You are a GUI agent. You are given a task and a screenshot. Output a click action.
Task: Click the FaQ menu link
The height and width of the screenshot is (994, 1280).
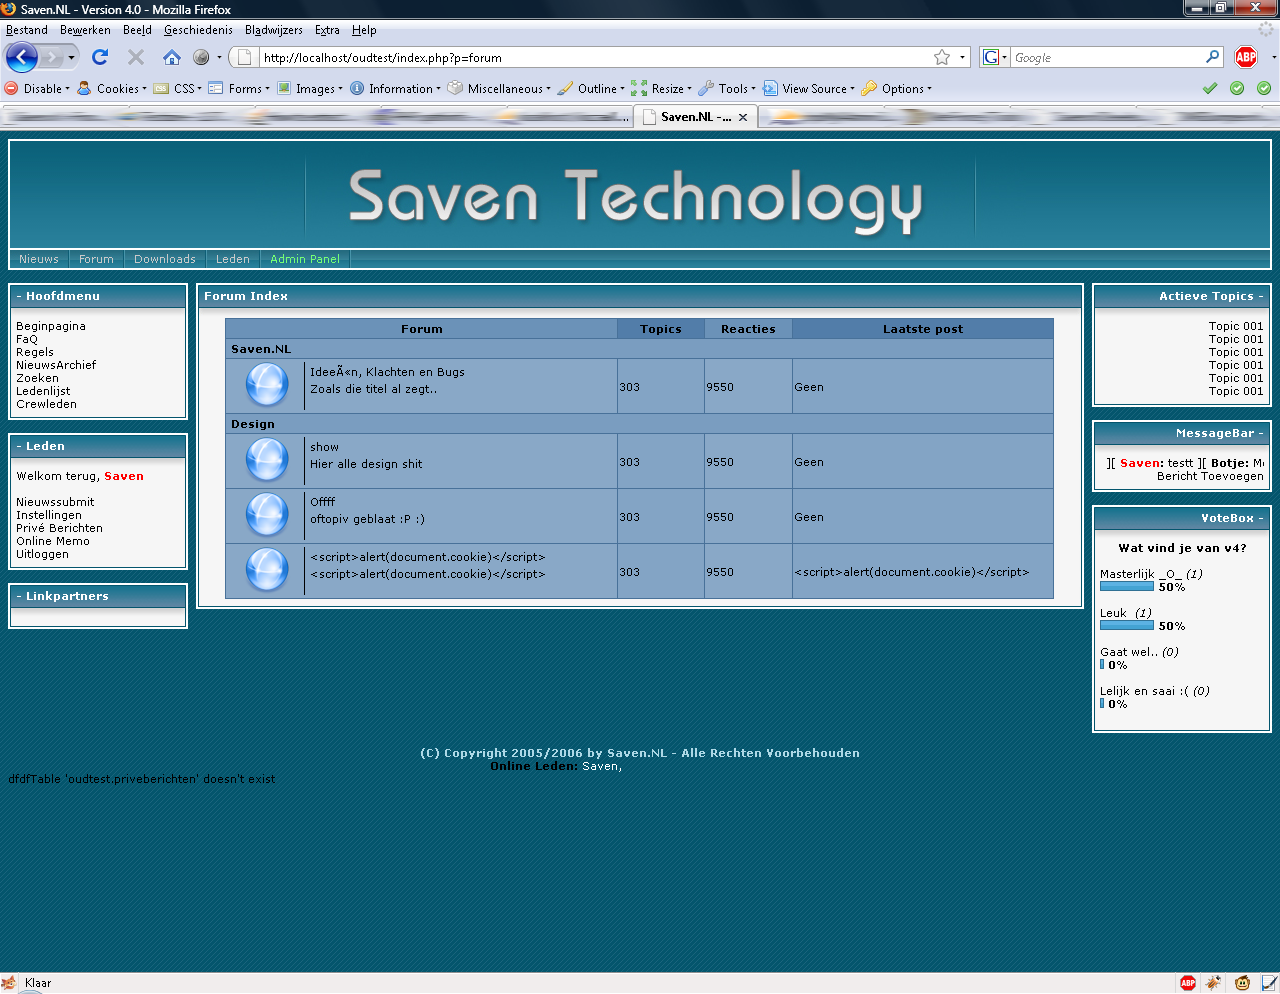pos(27,339)
